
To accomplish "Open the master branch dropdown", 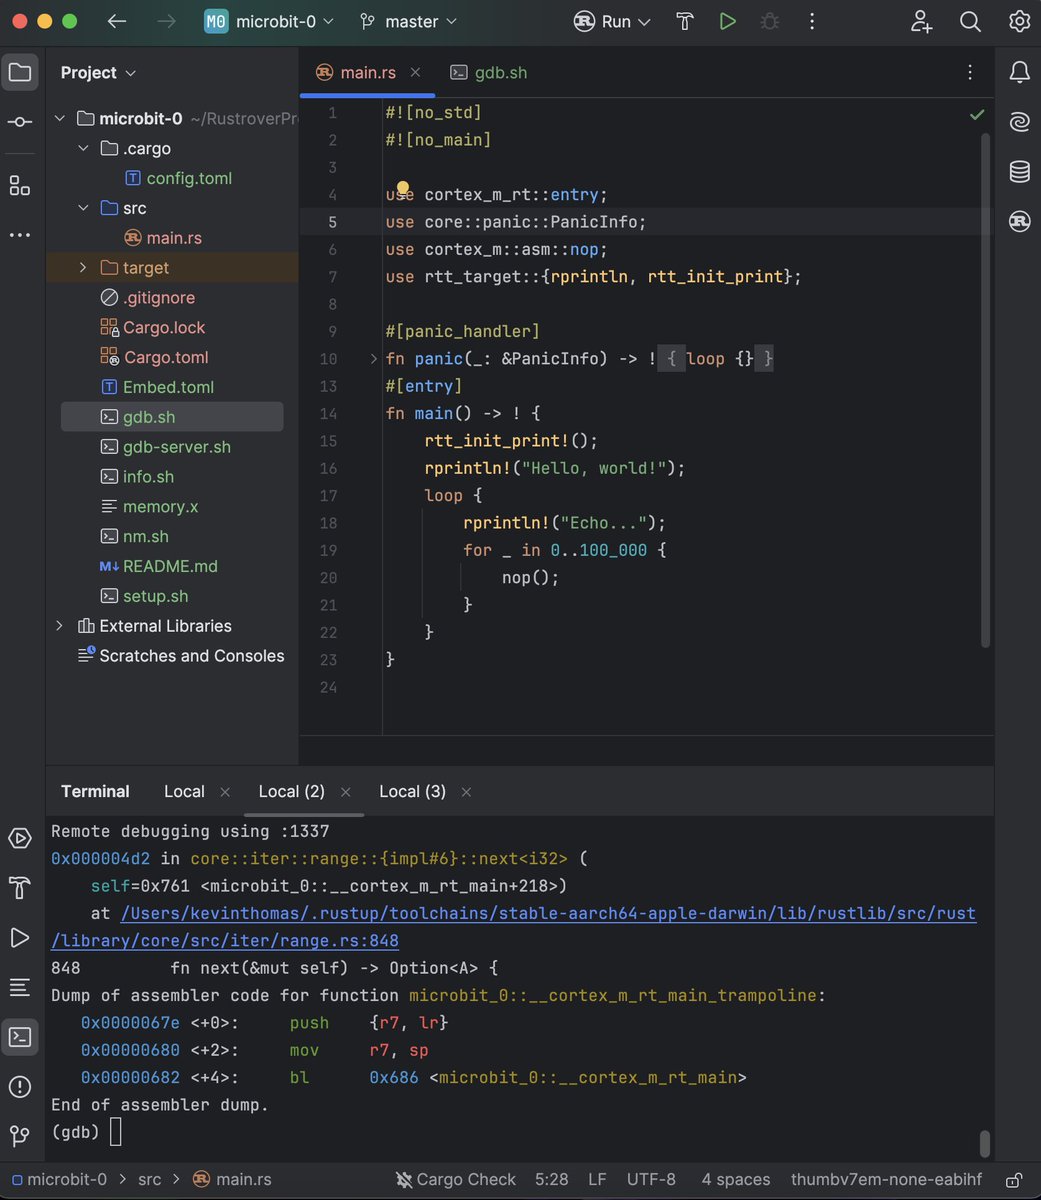I will (x=409, y=21).
